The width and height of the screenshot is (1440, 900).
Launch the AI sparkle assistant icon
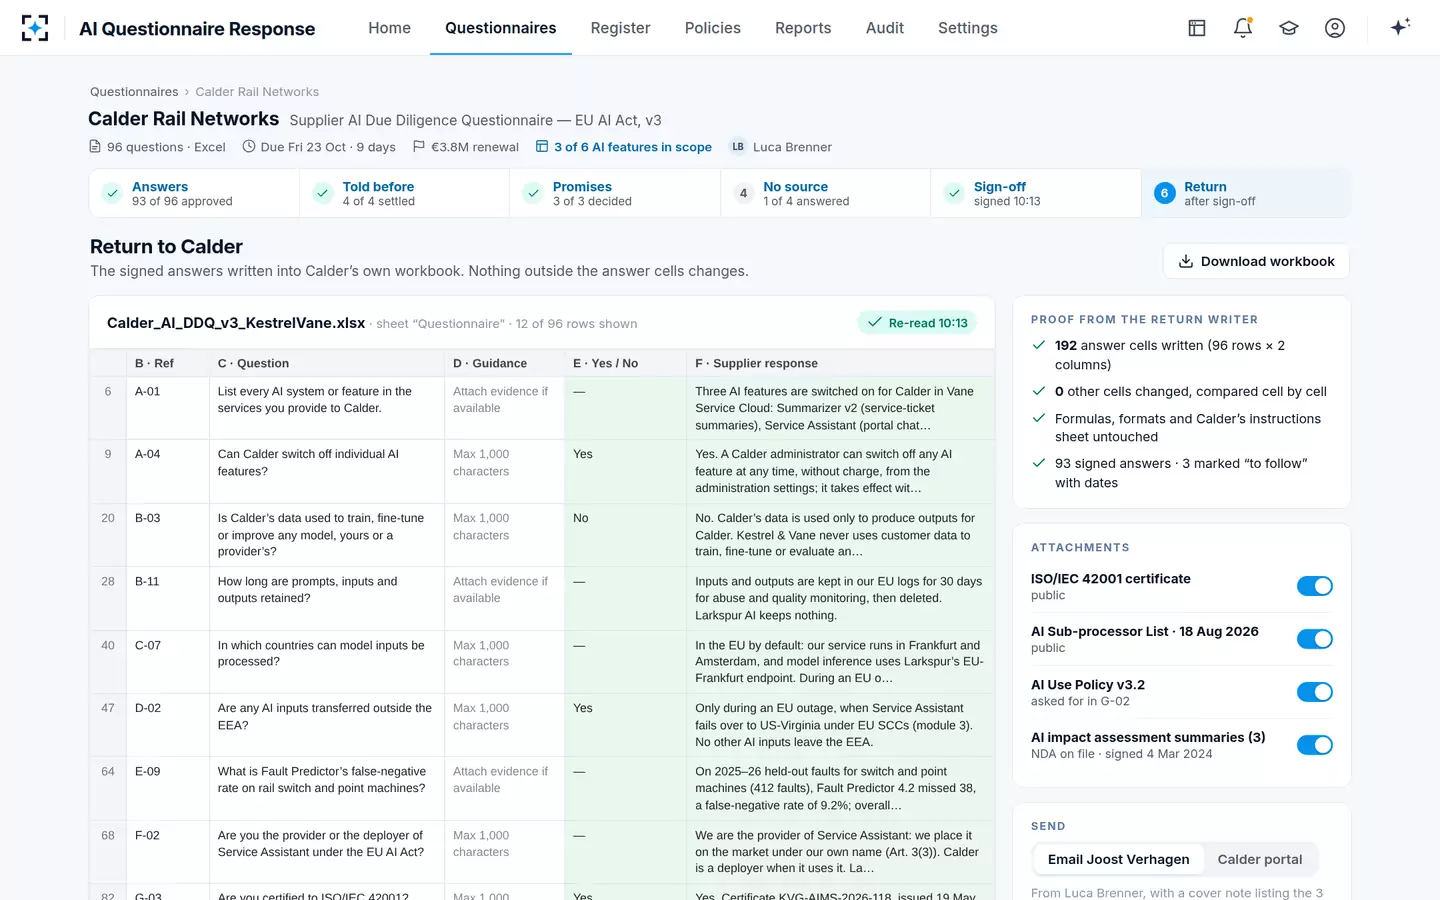(1400, 27)
